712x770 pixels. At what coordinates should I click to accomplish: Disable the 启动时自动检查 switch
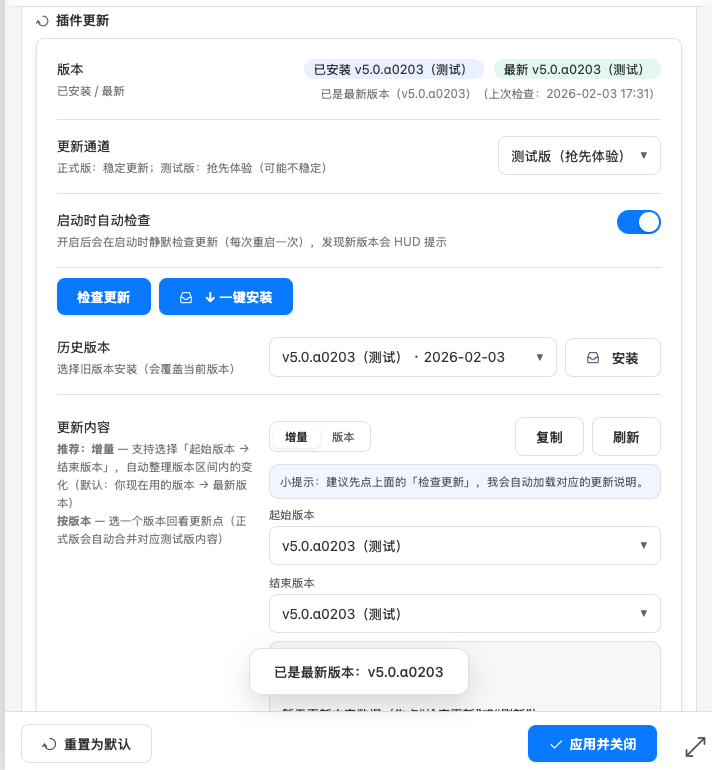tap(638, 222)
